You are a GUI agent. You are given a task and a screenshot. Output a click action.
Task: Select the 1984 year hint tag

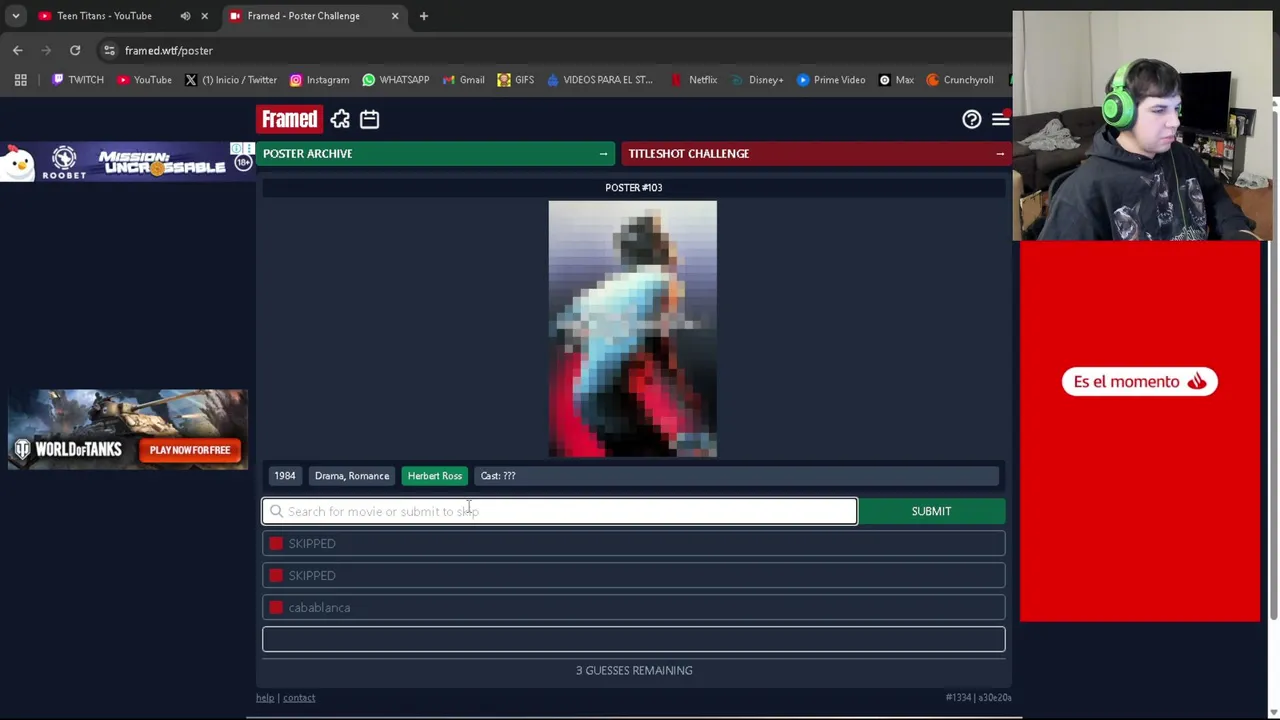pos(285,476)
